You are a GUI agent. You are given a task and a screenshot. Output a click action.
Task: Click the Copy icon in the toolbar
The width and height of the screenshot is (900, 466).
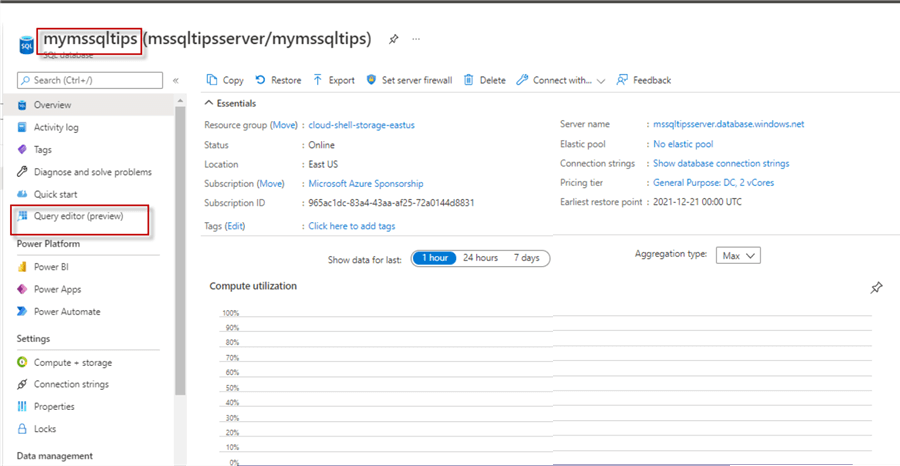(212, 80)
